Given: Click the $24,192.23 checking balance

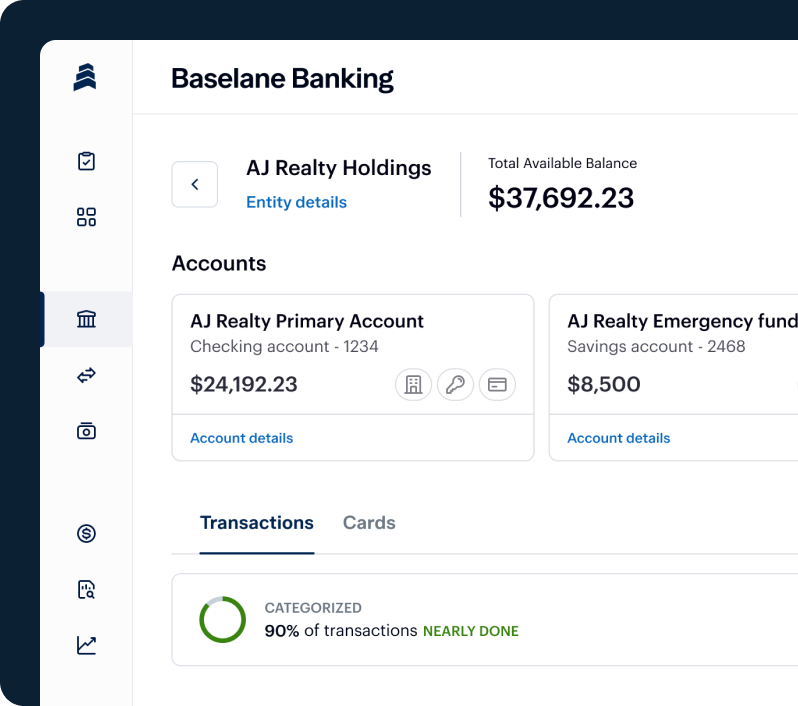Looking at the screenshot, I should 244,384.
